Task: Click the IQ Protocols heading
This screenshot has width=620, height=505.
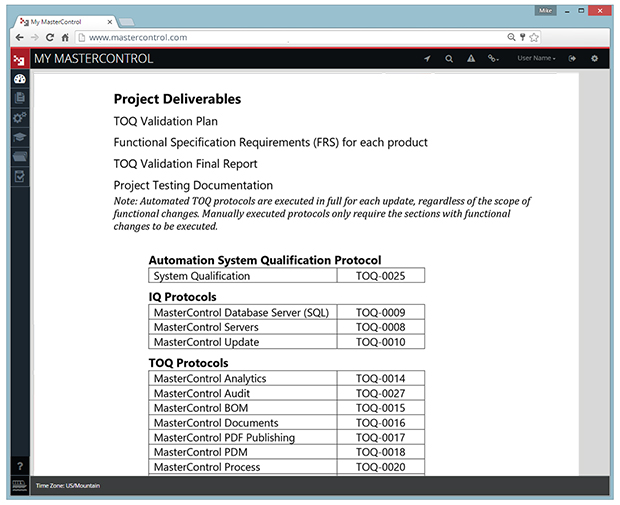Action: (x=183, y=297)
